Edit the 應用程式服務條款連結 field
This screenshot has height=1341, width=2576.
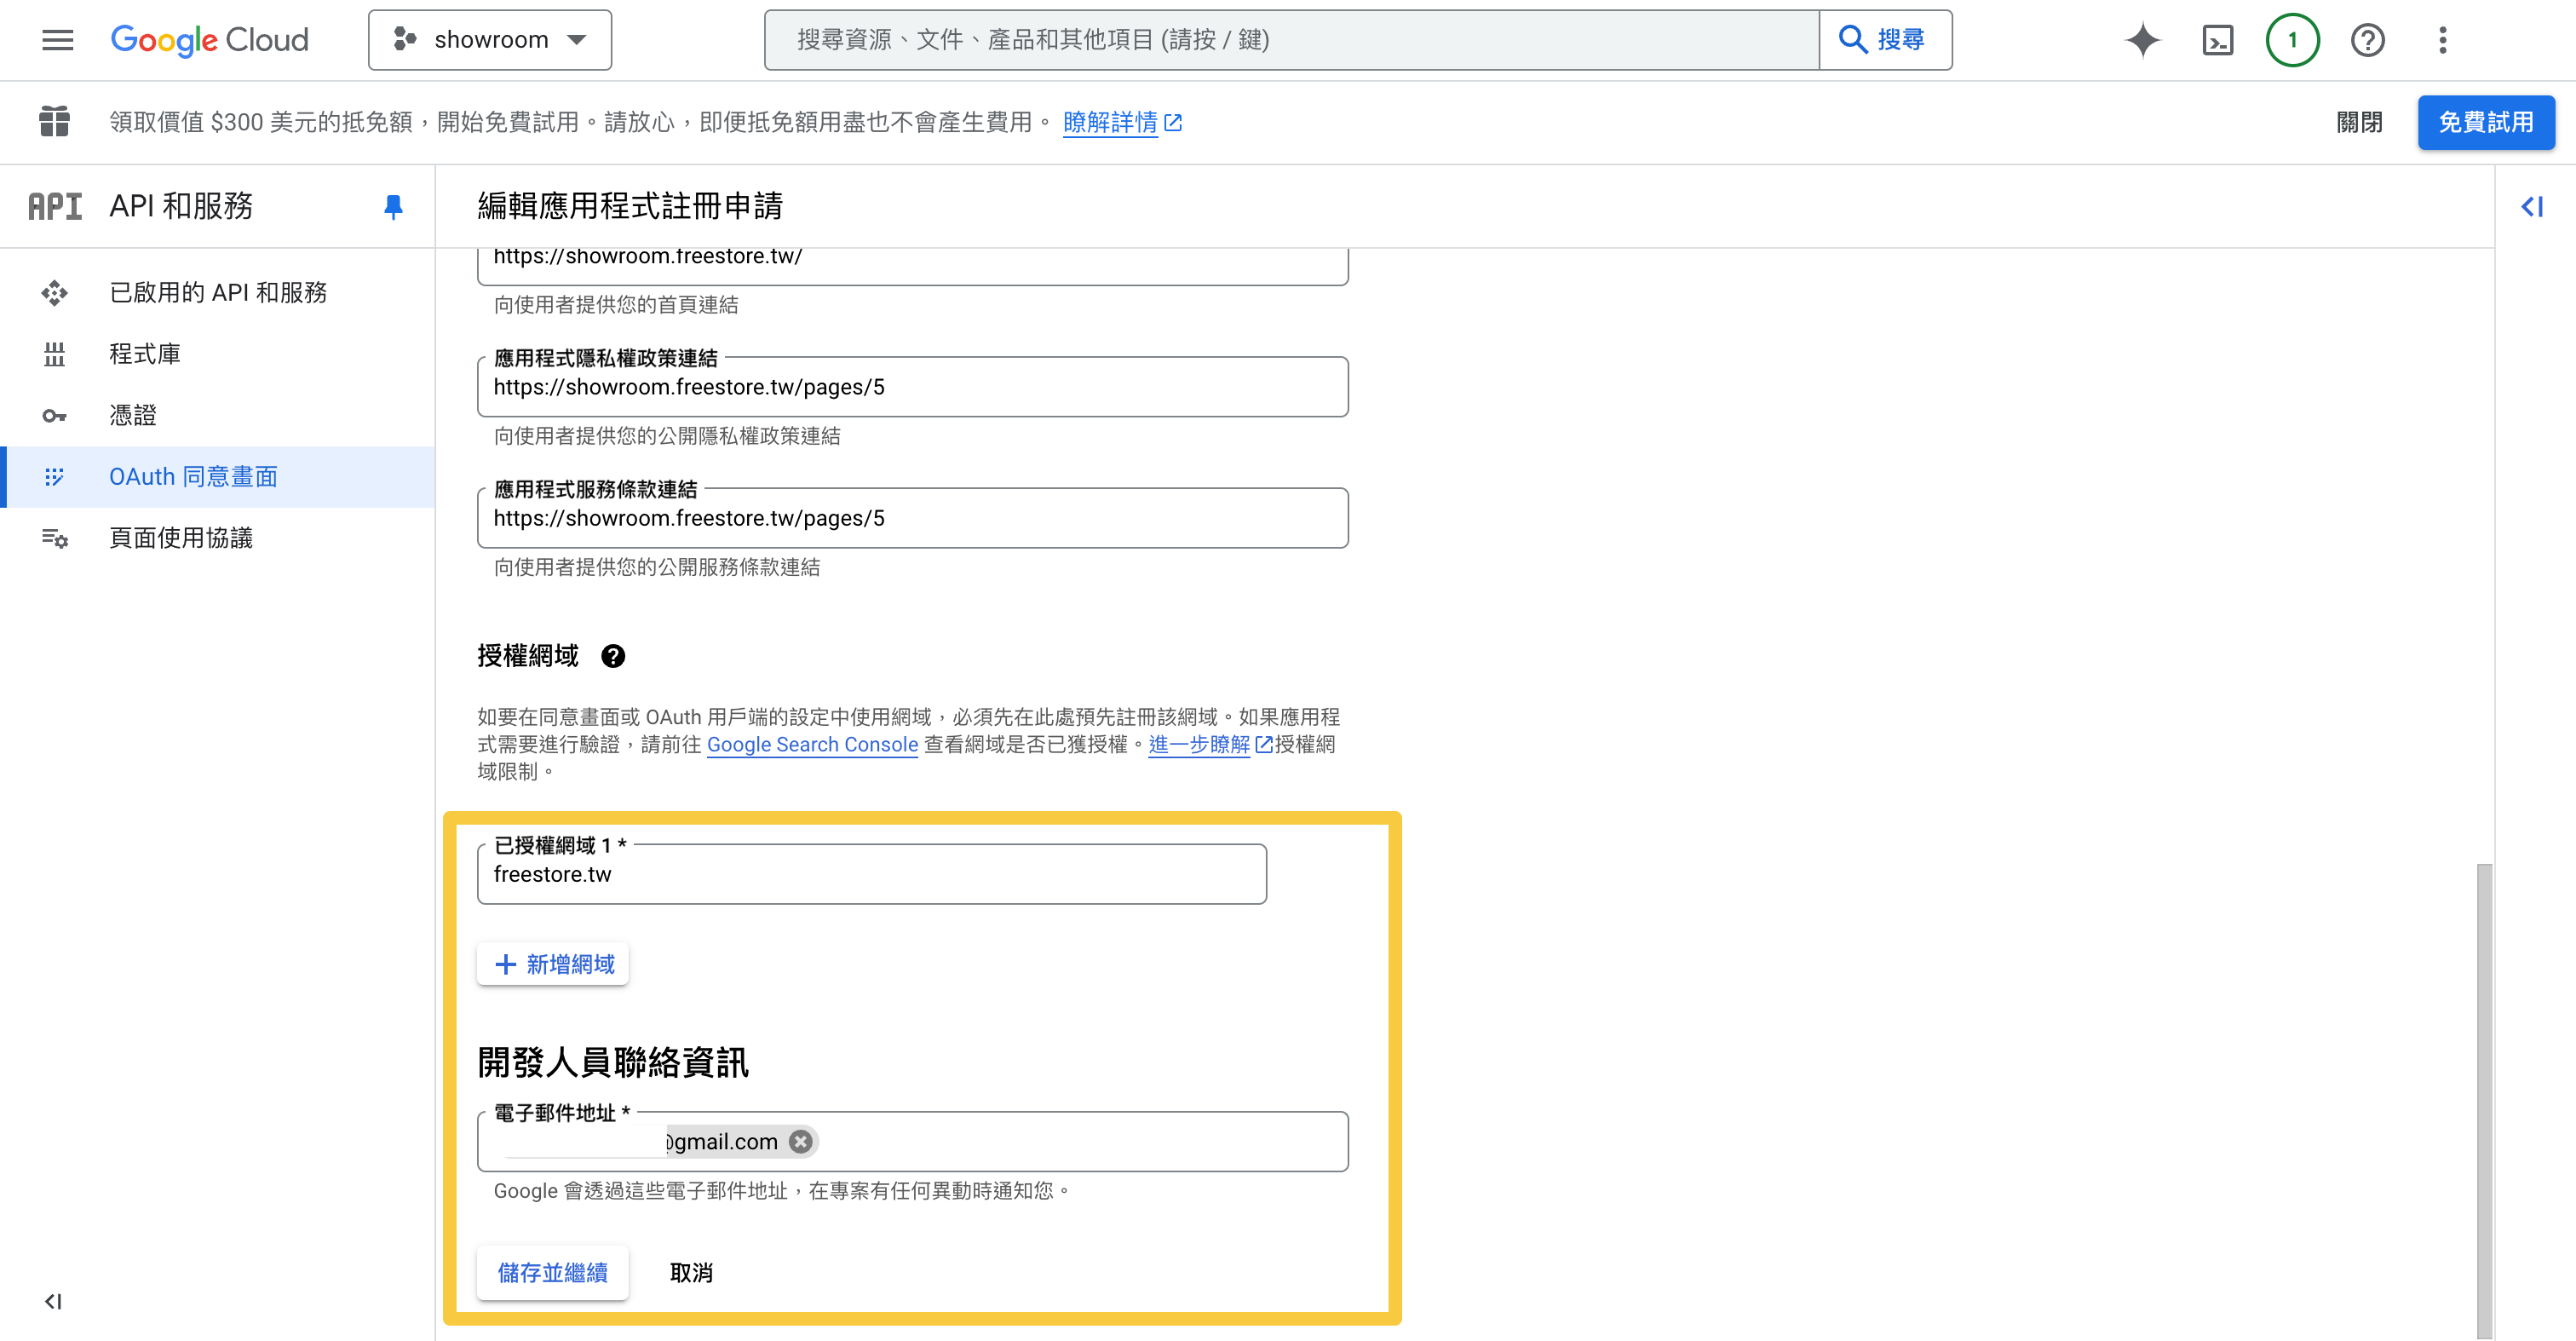(913, 518)
